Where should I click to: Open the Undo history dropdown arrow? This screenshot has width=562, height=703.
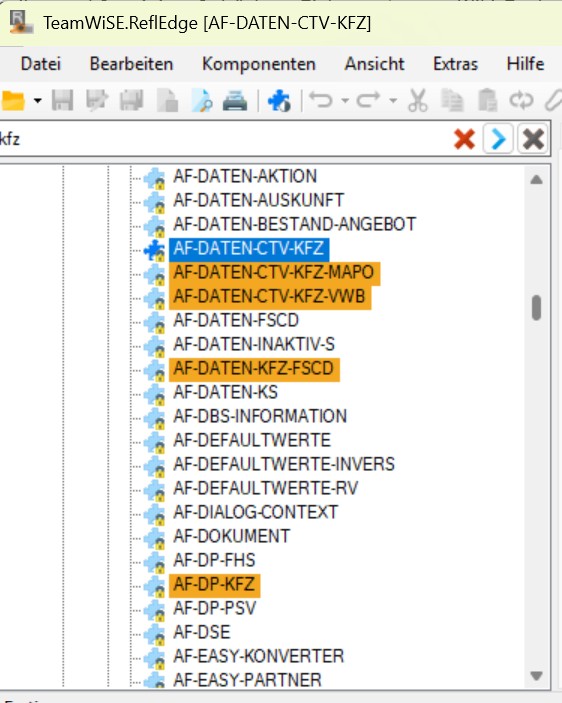(x=345, y=100)
